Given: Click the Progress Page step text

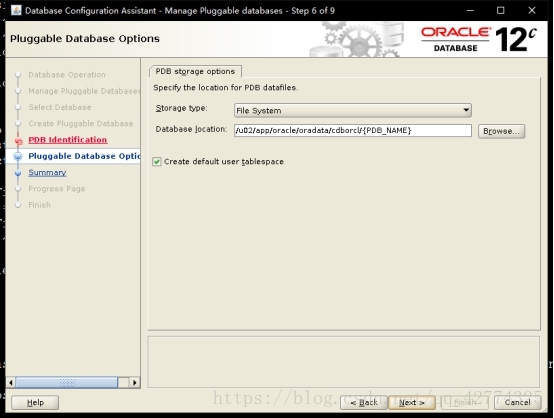Looking at the screenshot, I should point(57,189).
